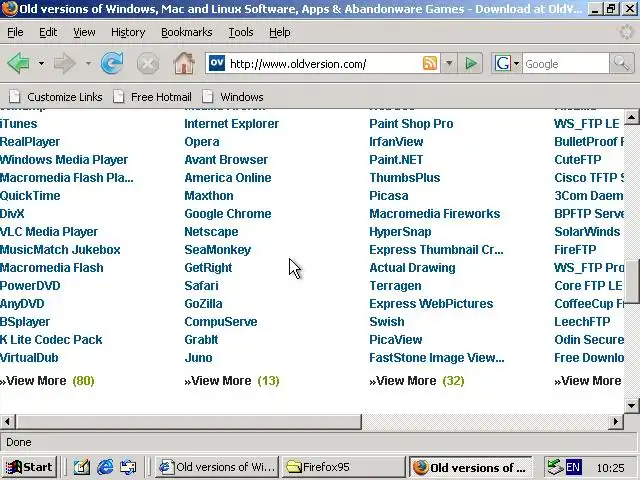The height and width of the screenshot is (480, 640).
Task: Click the Netscape link
Action: pyautogui.click(x=211, y=231)
